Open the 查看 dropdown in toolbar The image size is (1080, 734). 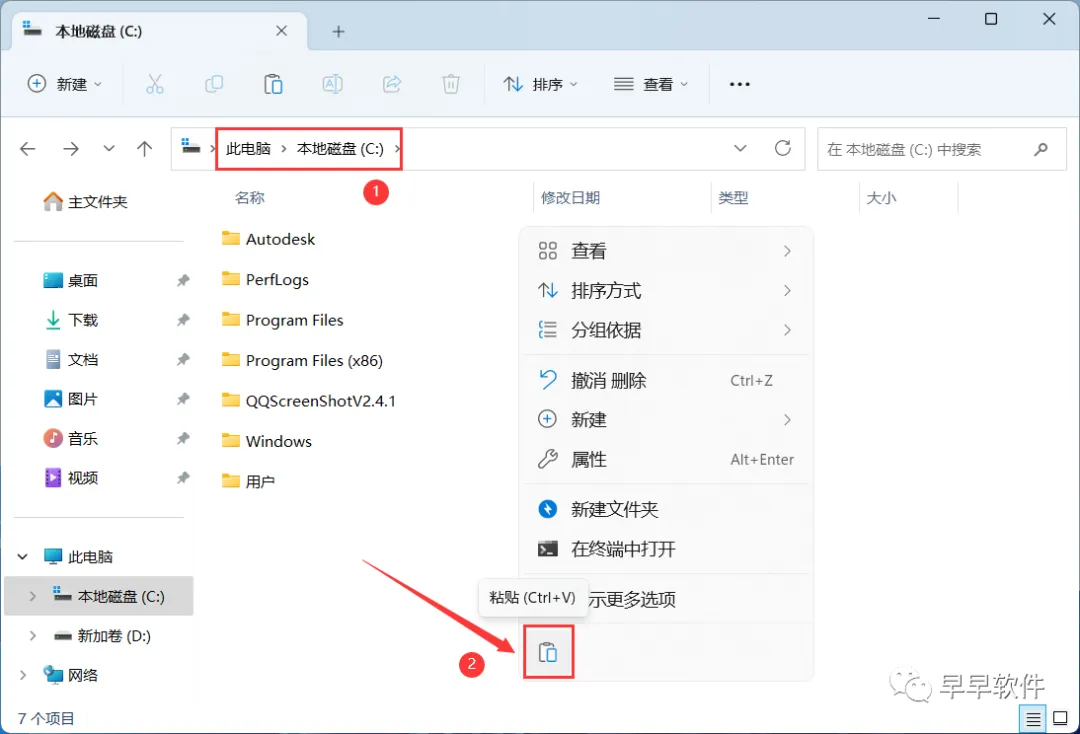pos(651,84)
